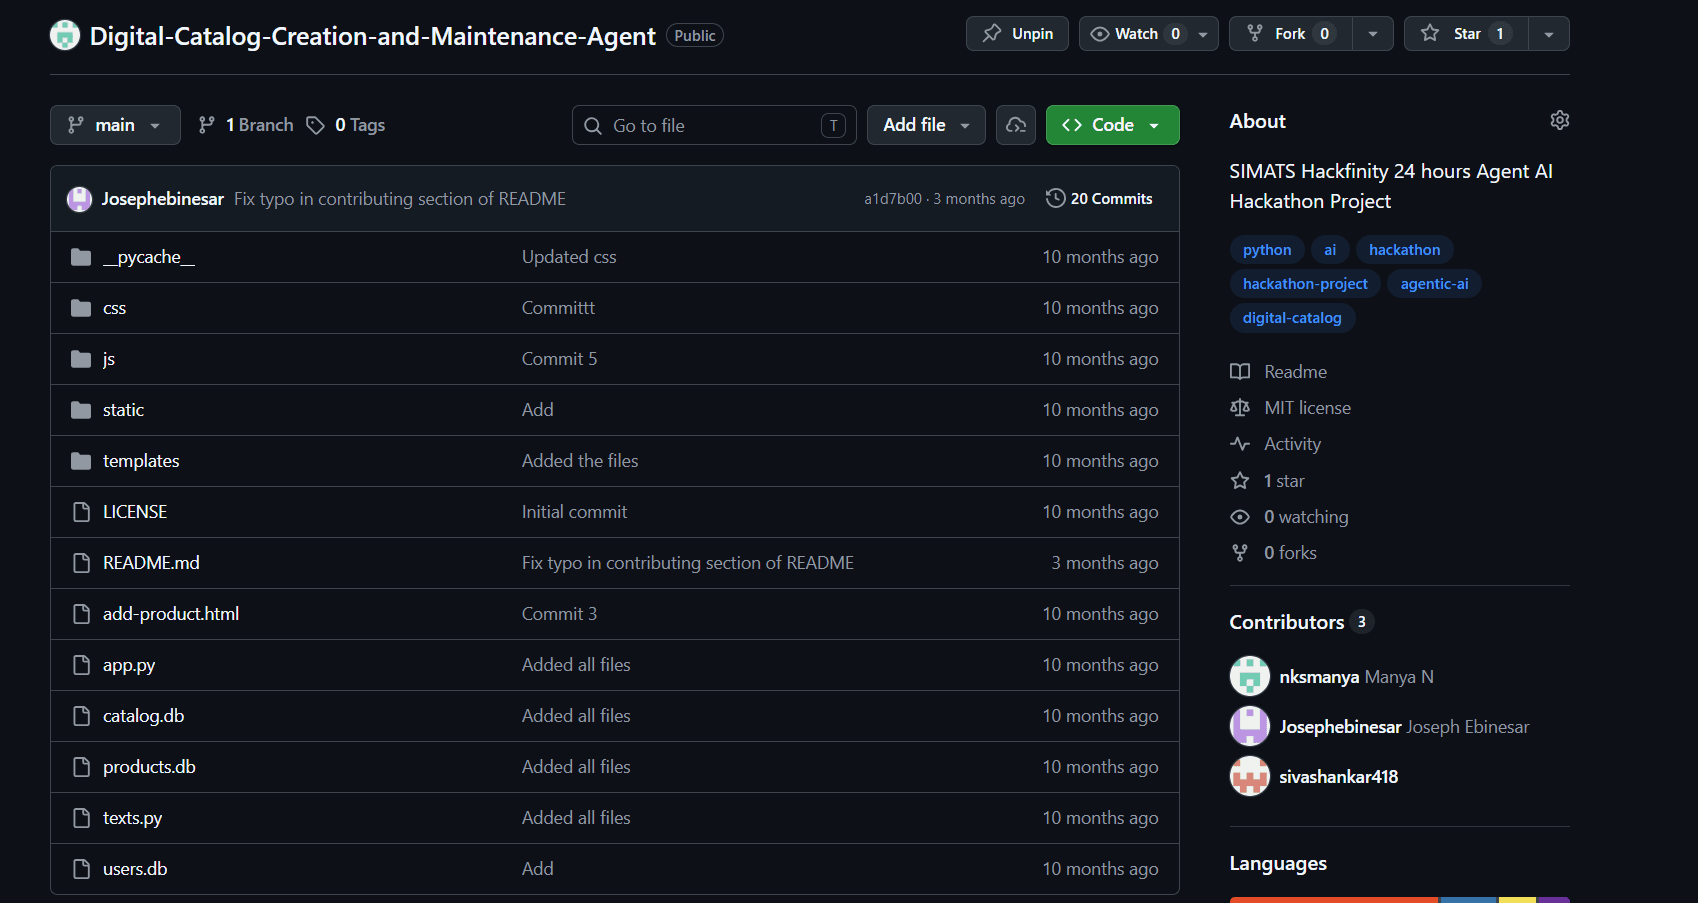This screenshot has width=1698, height=903.
Task: Click the 'Committt' commit message
Action: (558, 308)
